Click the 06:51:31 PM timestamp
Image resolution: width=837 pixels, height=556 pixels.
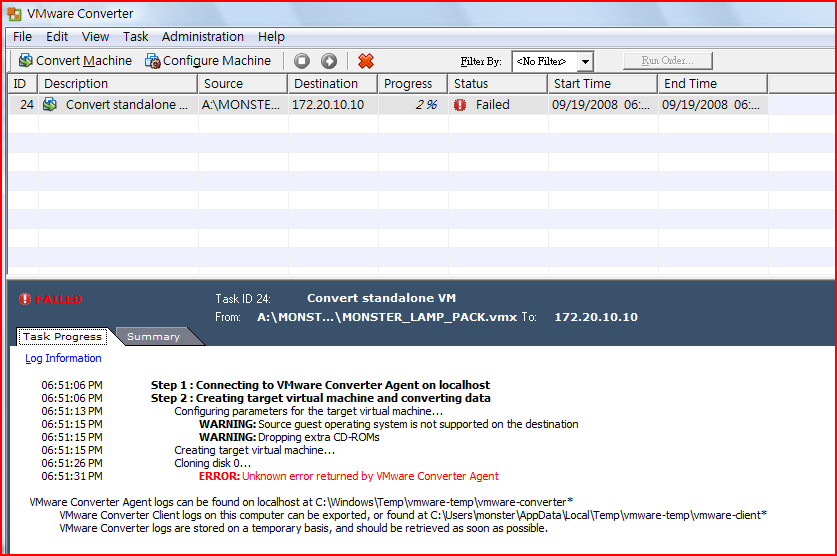click(x=72, y=476)
